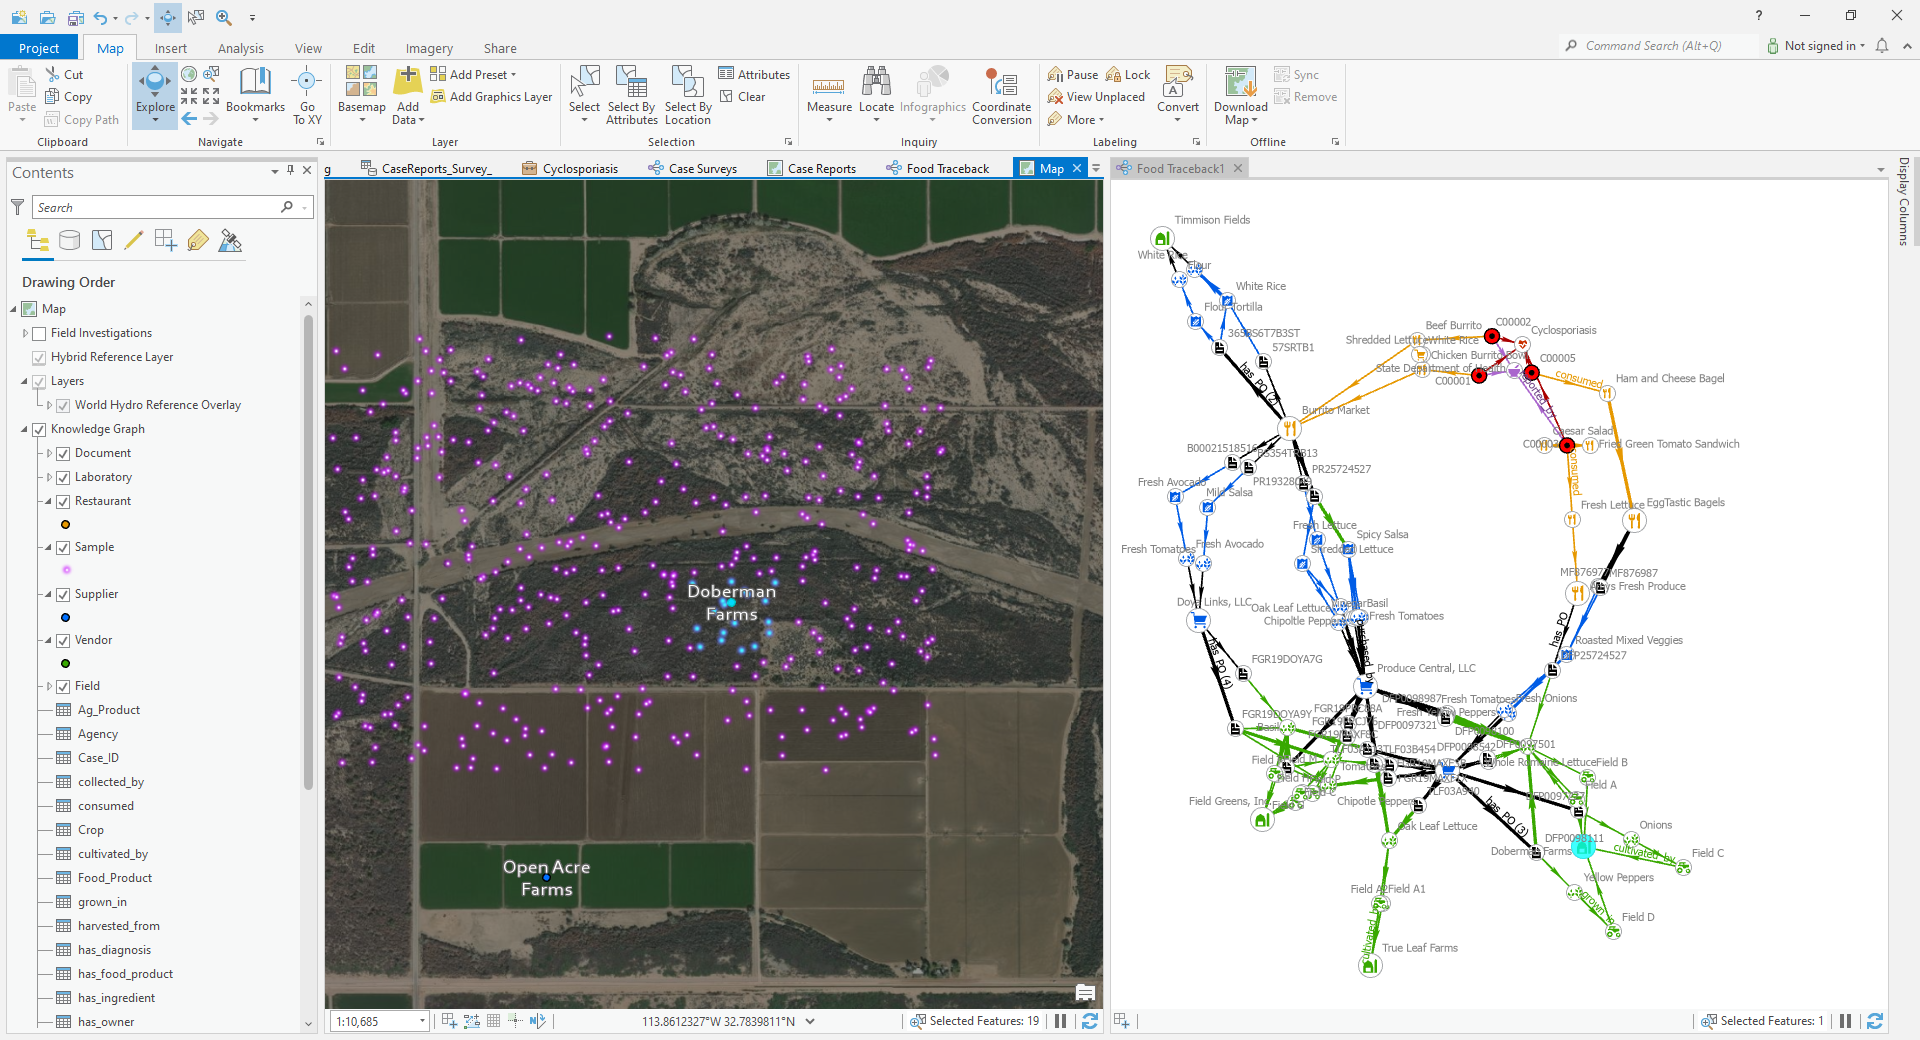Uncheck the Hybrid Reference Layer

(x=38, y=357)
